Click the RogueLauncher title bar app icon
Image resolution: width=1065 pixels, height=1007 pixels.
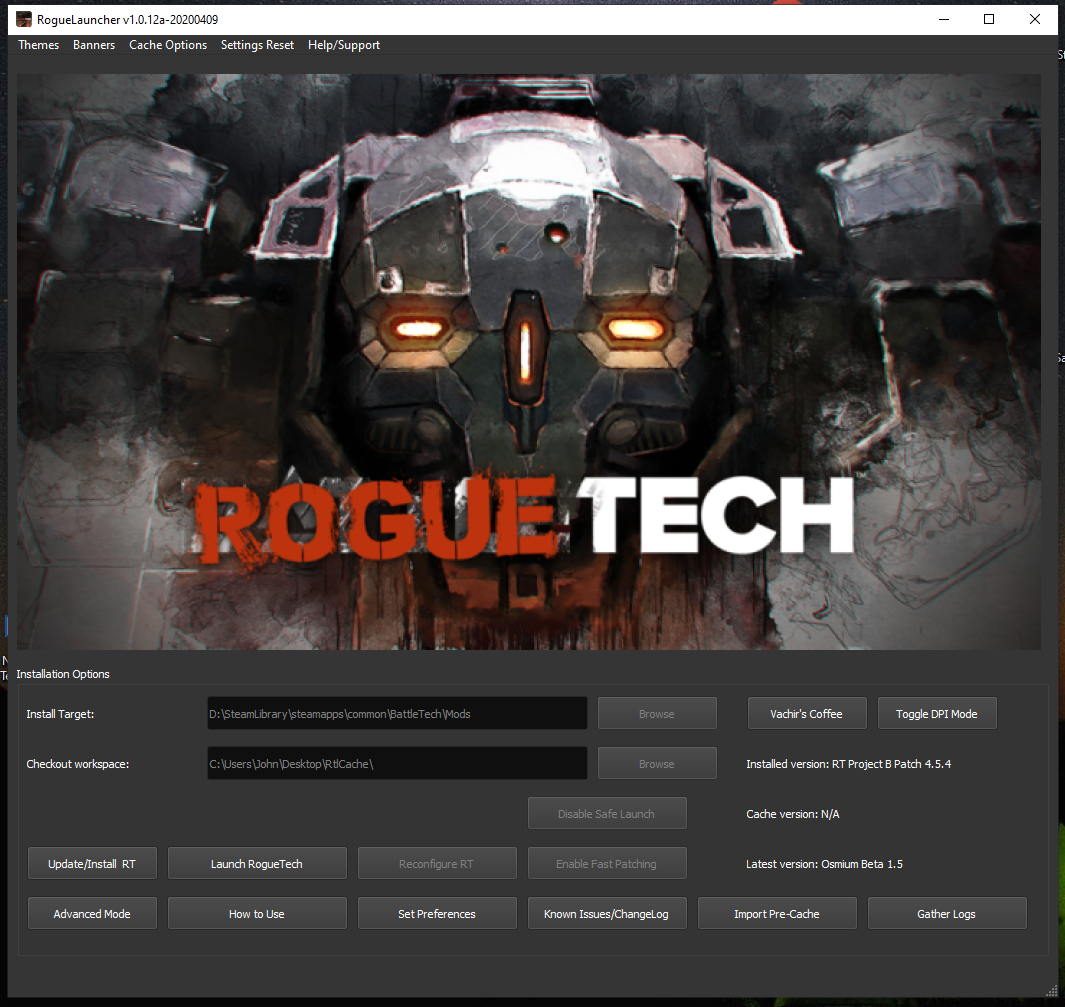click(x=24, y=19)
